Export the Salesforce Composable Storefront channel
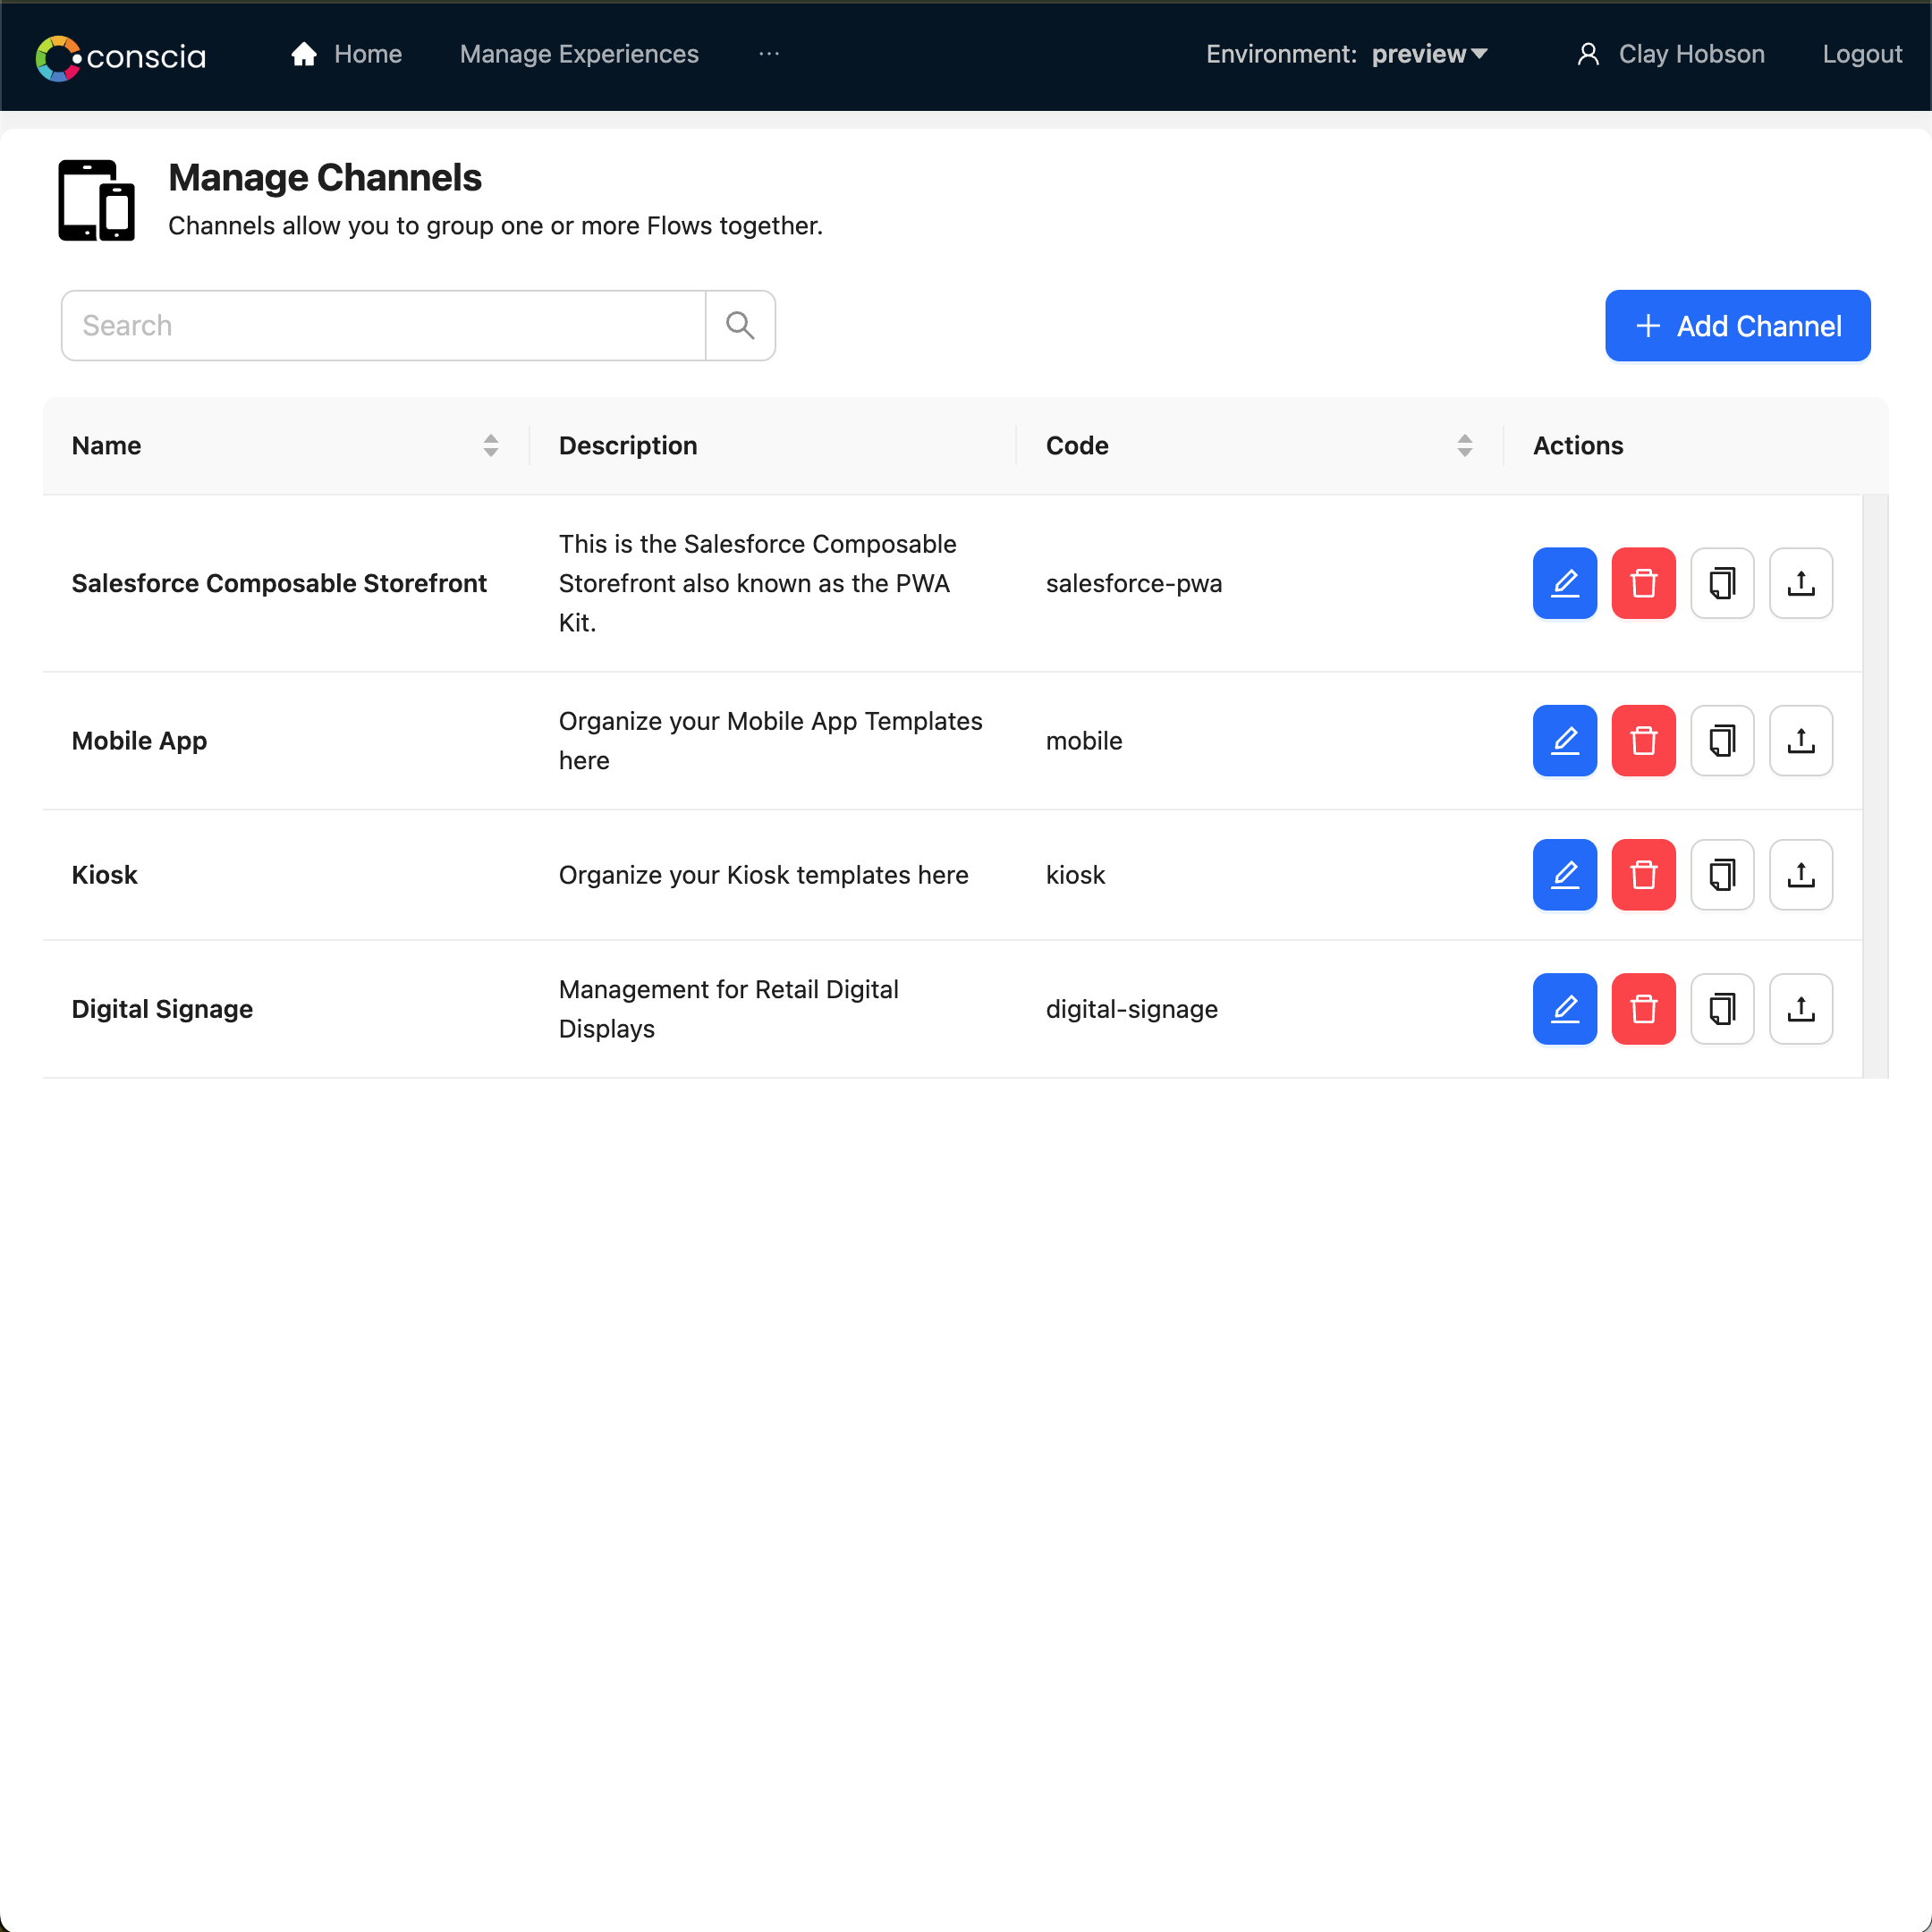The image size is (1932, 1932). coord(1801,583)
